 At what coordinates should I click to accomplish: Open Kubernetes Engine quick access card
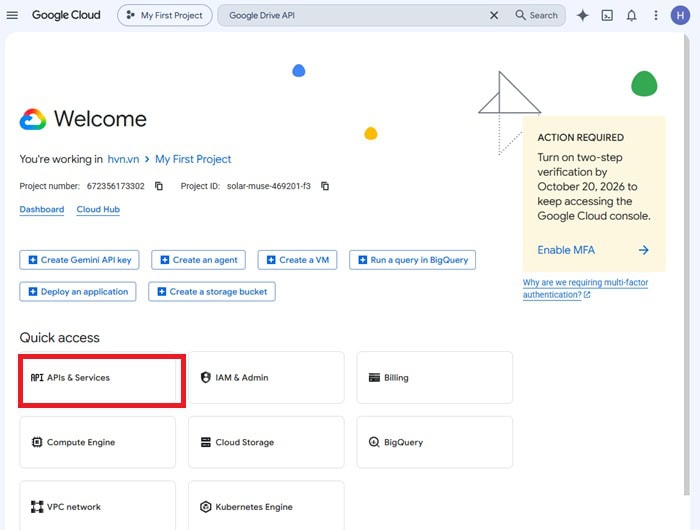tap(266, 506)
